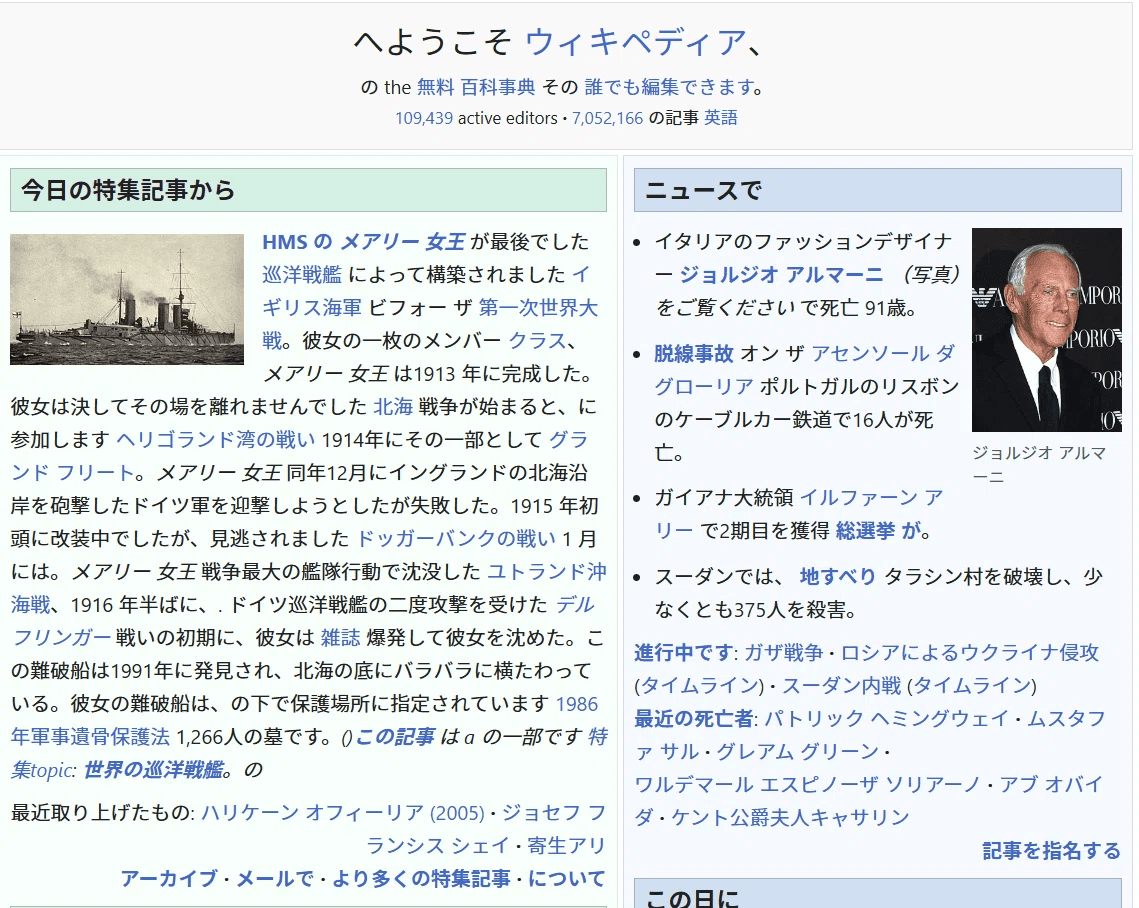Click the より多くの特集記事 link
The width and height of the screenshot is (1139, 908).
421,879
